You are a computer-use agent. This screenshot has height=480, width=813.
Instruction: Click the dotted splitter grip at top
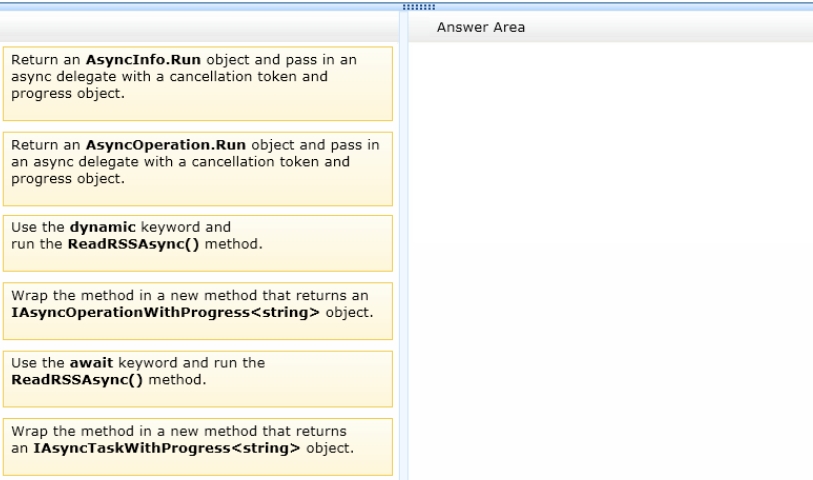(x=419, y=7)
